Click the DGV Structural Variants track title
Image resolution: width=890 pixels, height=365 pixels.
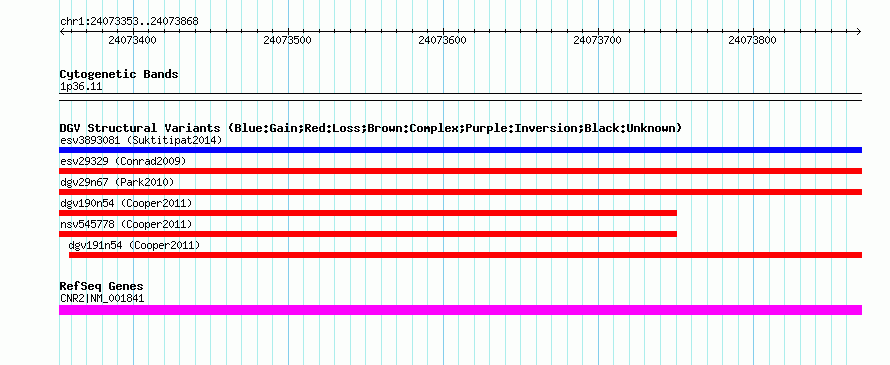coord(371,128)
